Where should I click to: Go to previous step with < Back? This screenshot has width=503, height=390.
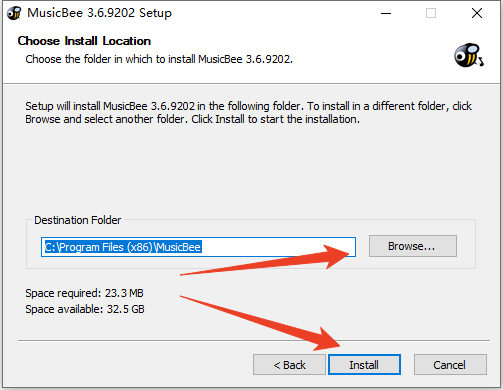pyautogui.click(x=289, y=365)
